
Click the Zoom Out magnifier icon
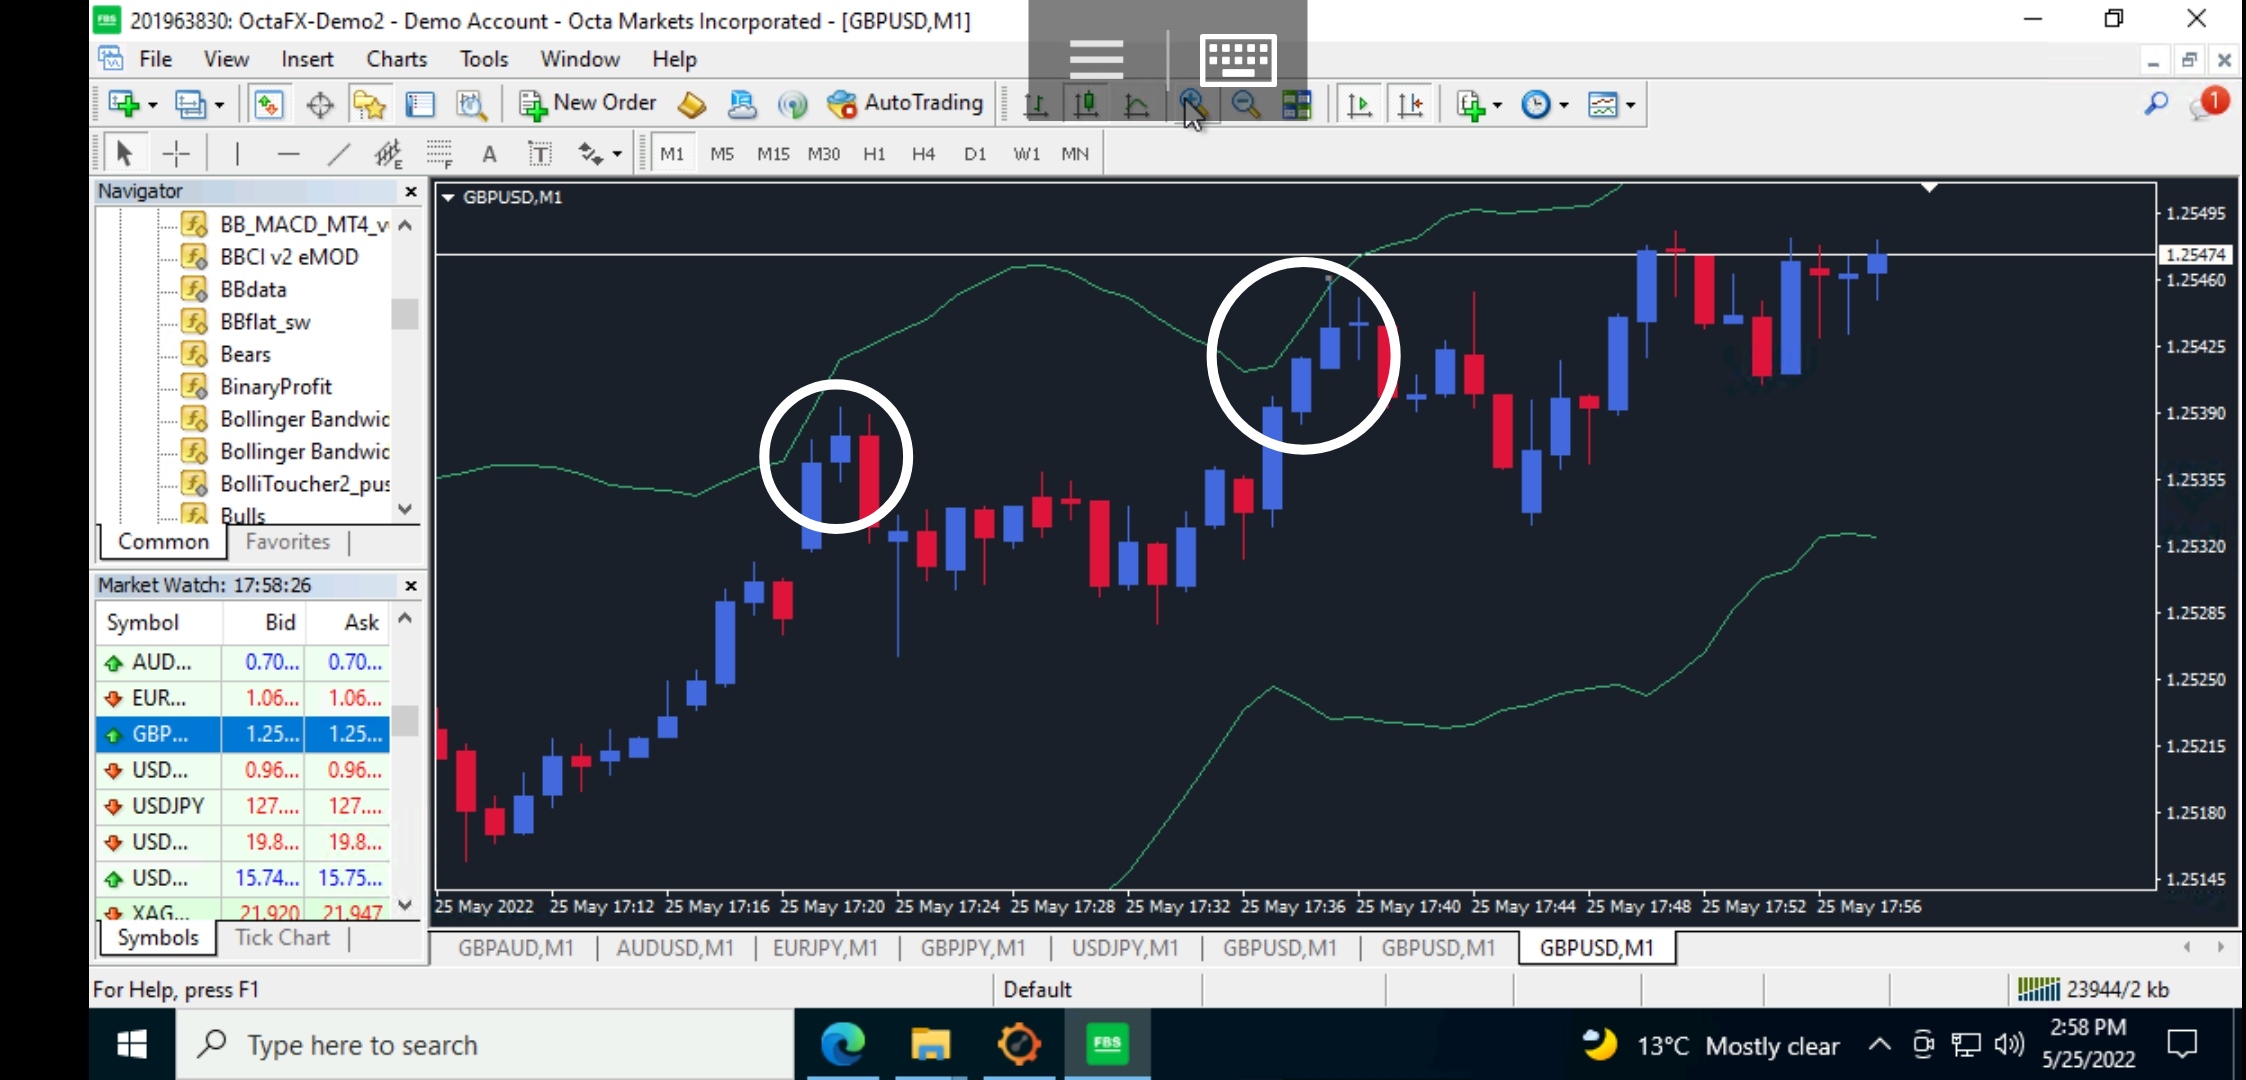(1245, 104)
